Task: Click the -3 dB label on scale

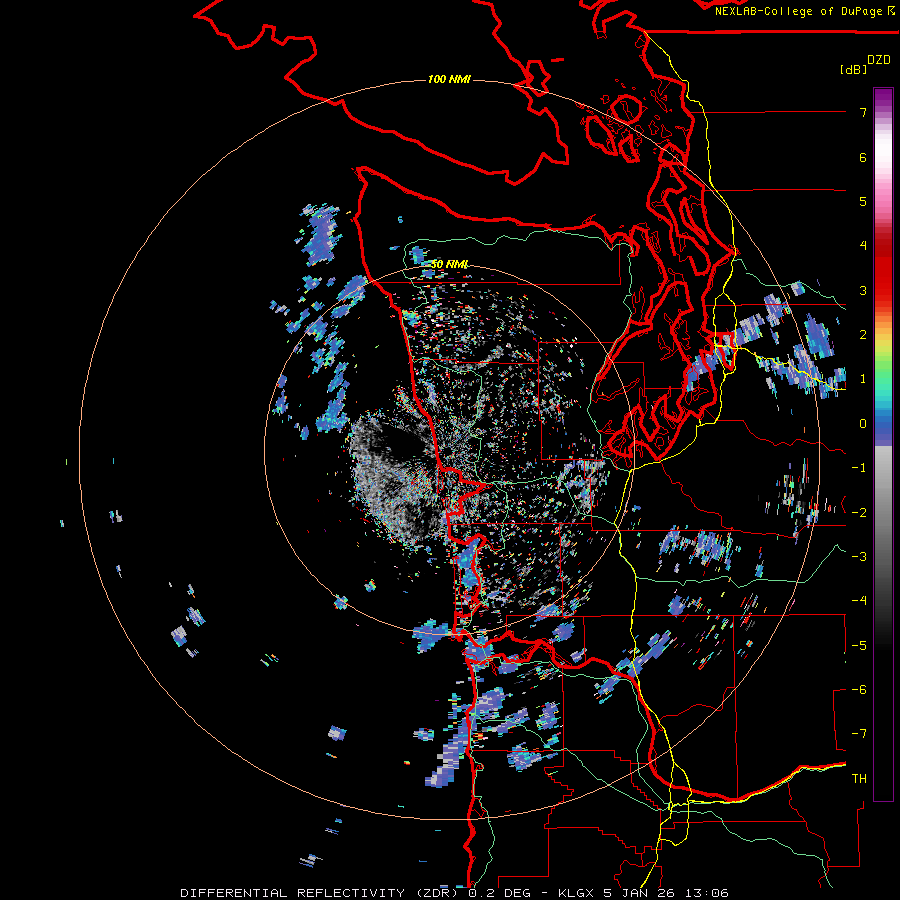Action: pos(859,557)
